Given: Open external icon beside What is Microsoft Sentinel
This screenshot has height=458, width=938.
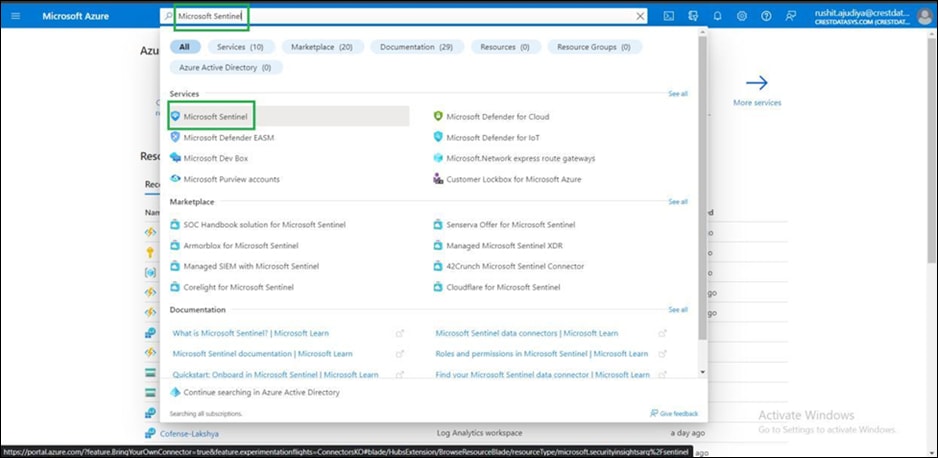Looking at the screenshot, I should coord(400,333).
